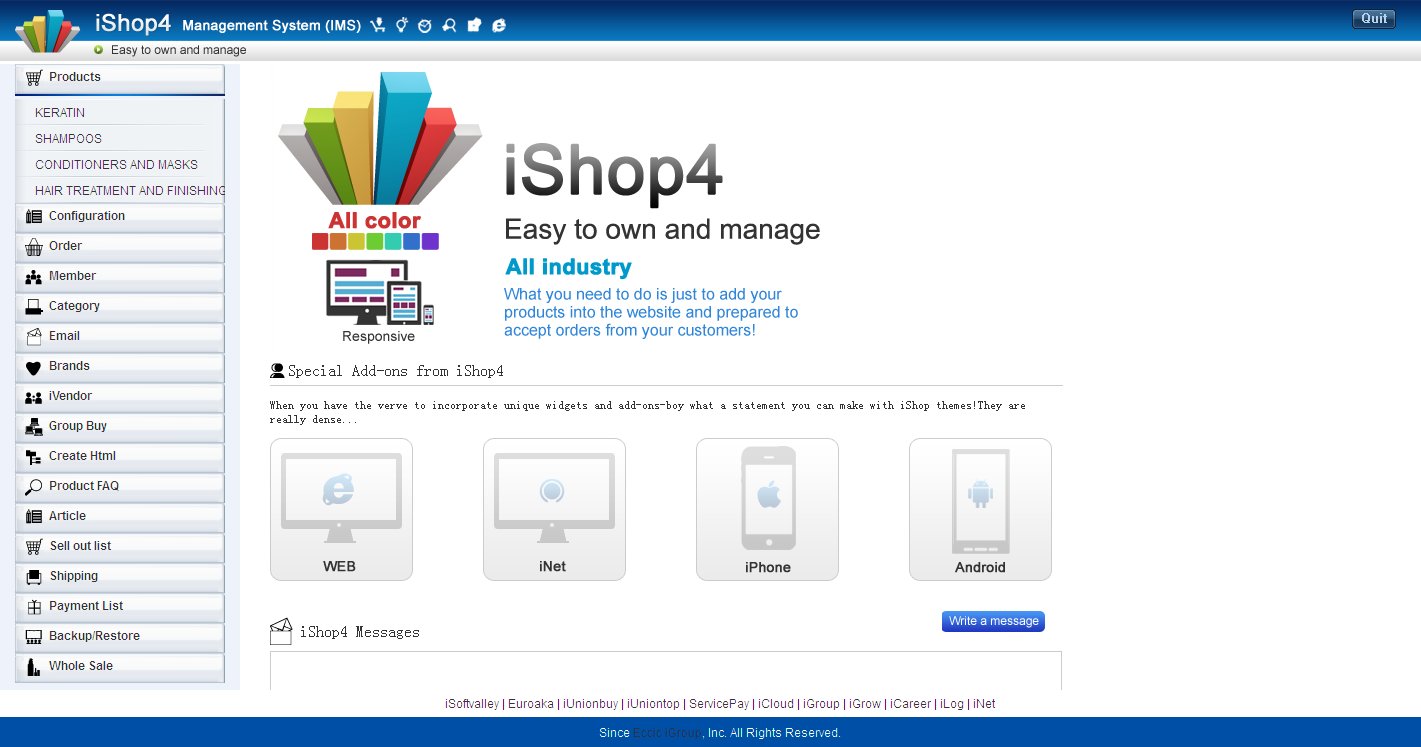Click the cart icon beside Sell out list
This screenshot has height=747, width=1421.
click(34, 547)
